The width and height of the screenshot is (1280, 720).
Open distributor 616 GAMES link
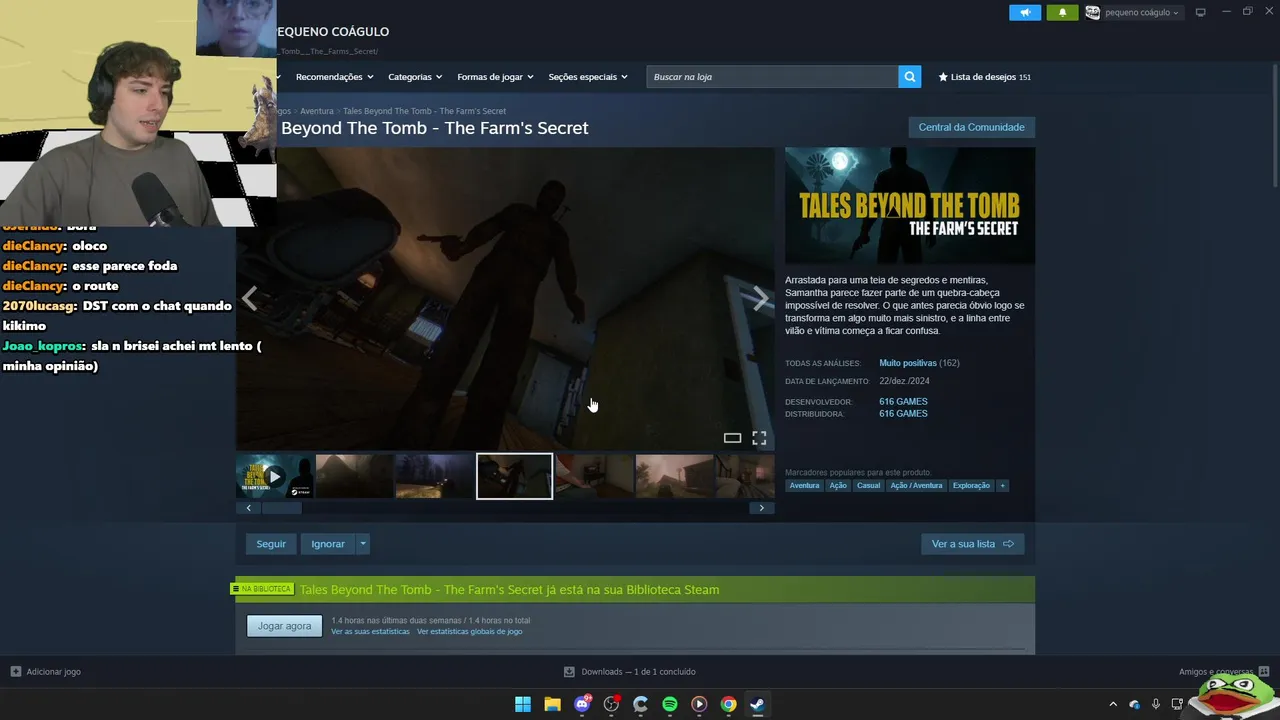[903, 414]
